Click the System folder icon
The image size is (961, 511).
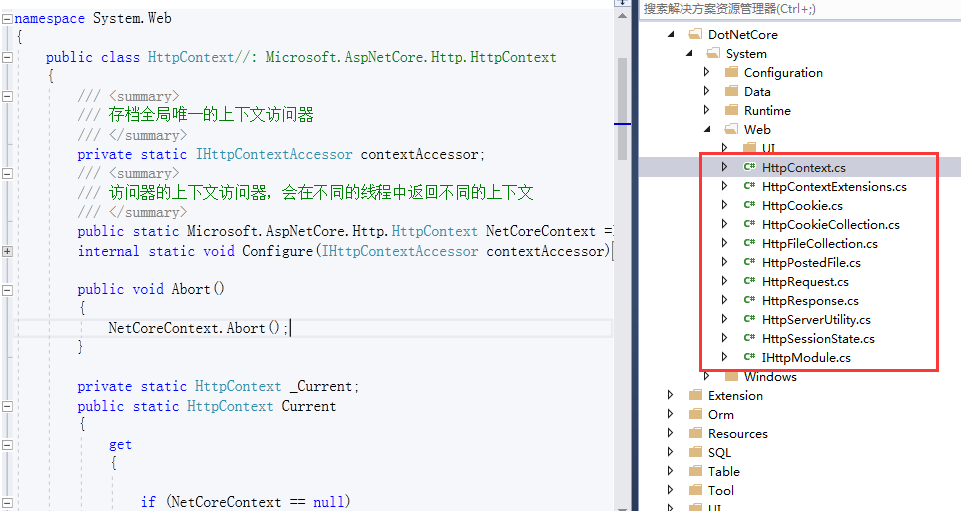pyautogui.click(x=713, y=53)
